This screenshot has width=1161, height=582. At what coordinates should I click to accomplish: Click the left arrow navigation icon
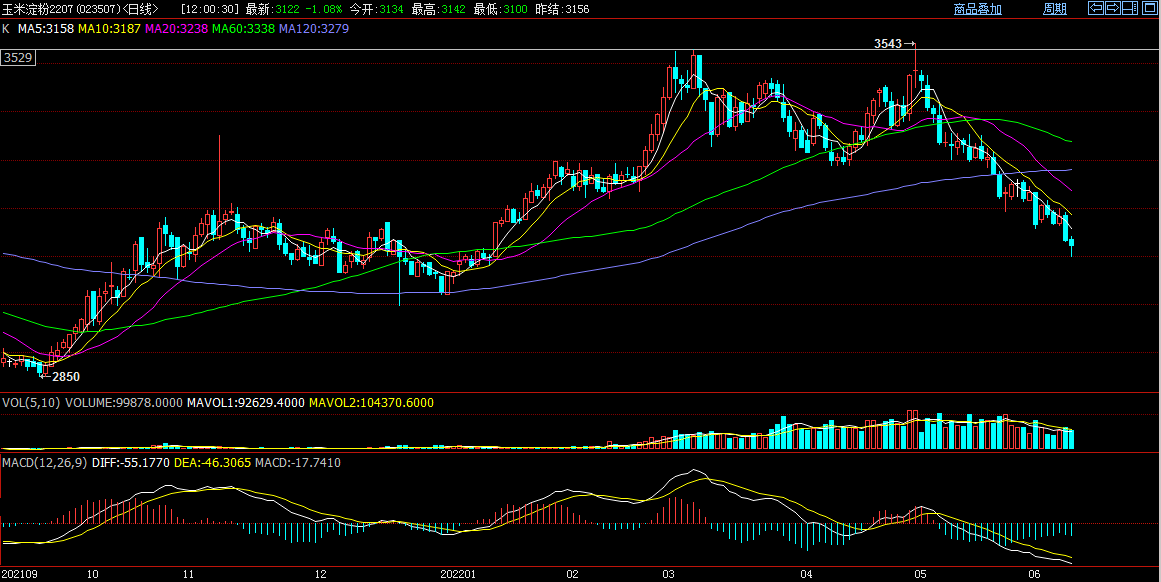coord(1096,9)
